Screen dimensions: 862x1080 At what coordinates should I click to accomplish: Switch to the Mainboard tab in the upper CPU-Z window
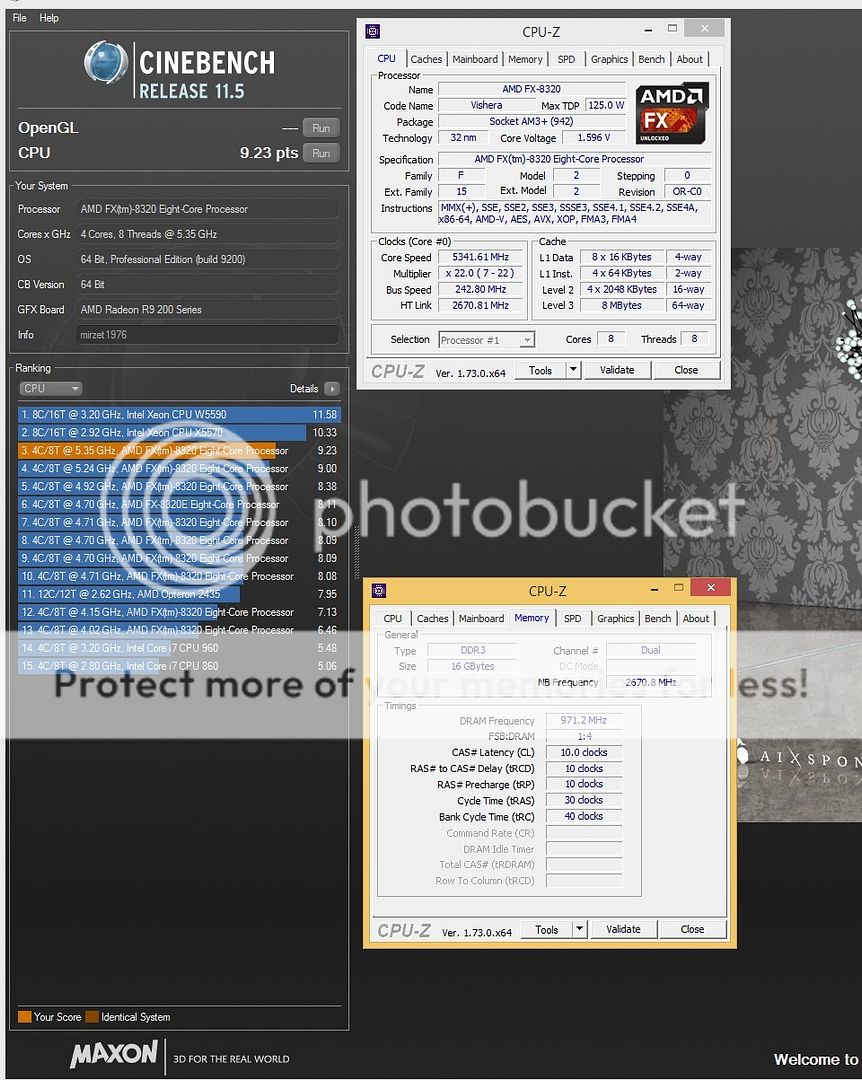point(475,59)
